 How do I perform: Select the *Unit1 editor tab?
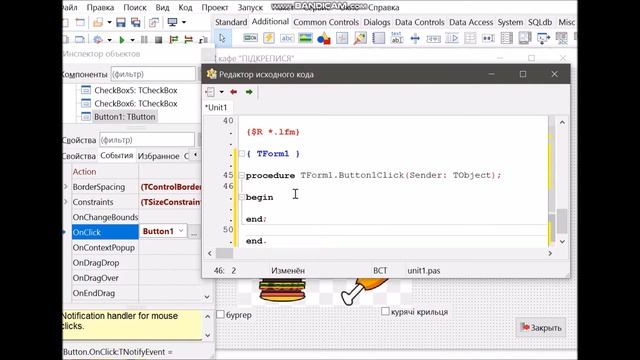click(x=216, y=107)
